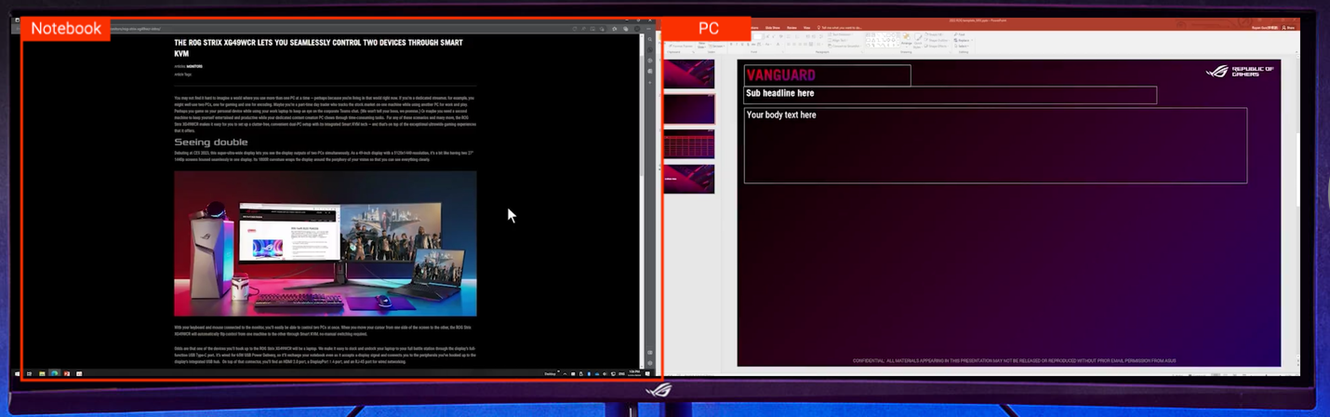Select the third slide thumbnail with table
1330x417 pixels.
[x=688, y=144]
